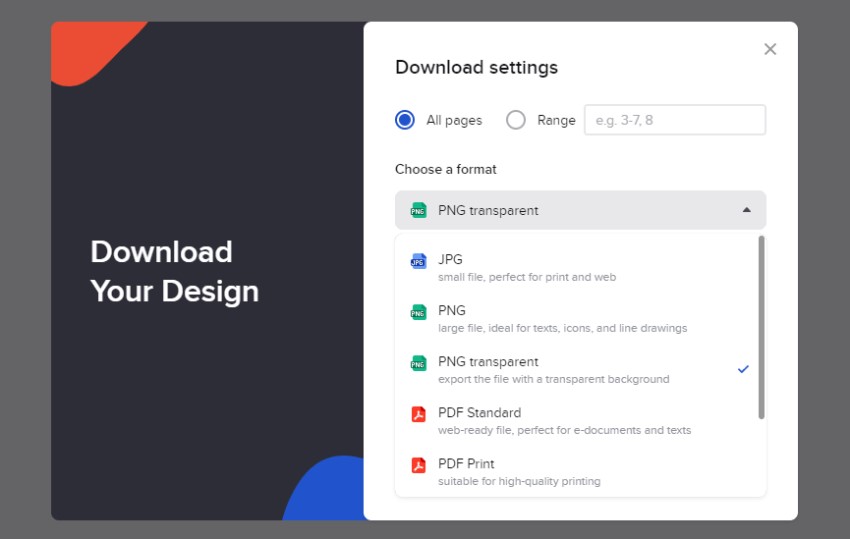Collapse the PNG transparent format dropdown
850x539 pixels.
tap(580, 210)
